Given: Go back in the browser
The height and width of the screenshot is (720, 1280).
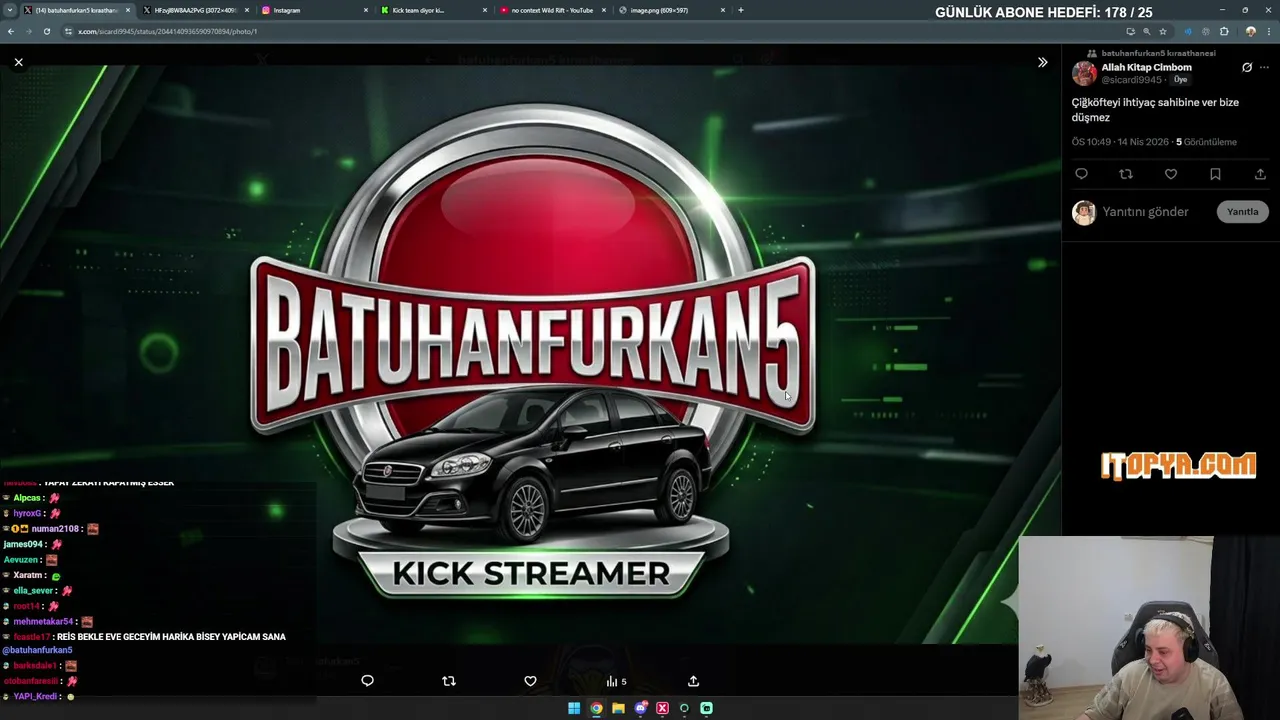Looking at the screenshot, I should pos(11,31).
